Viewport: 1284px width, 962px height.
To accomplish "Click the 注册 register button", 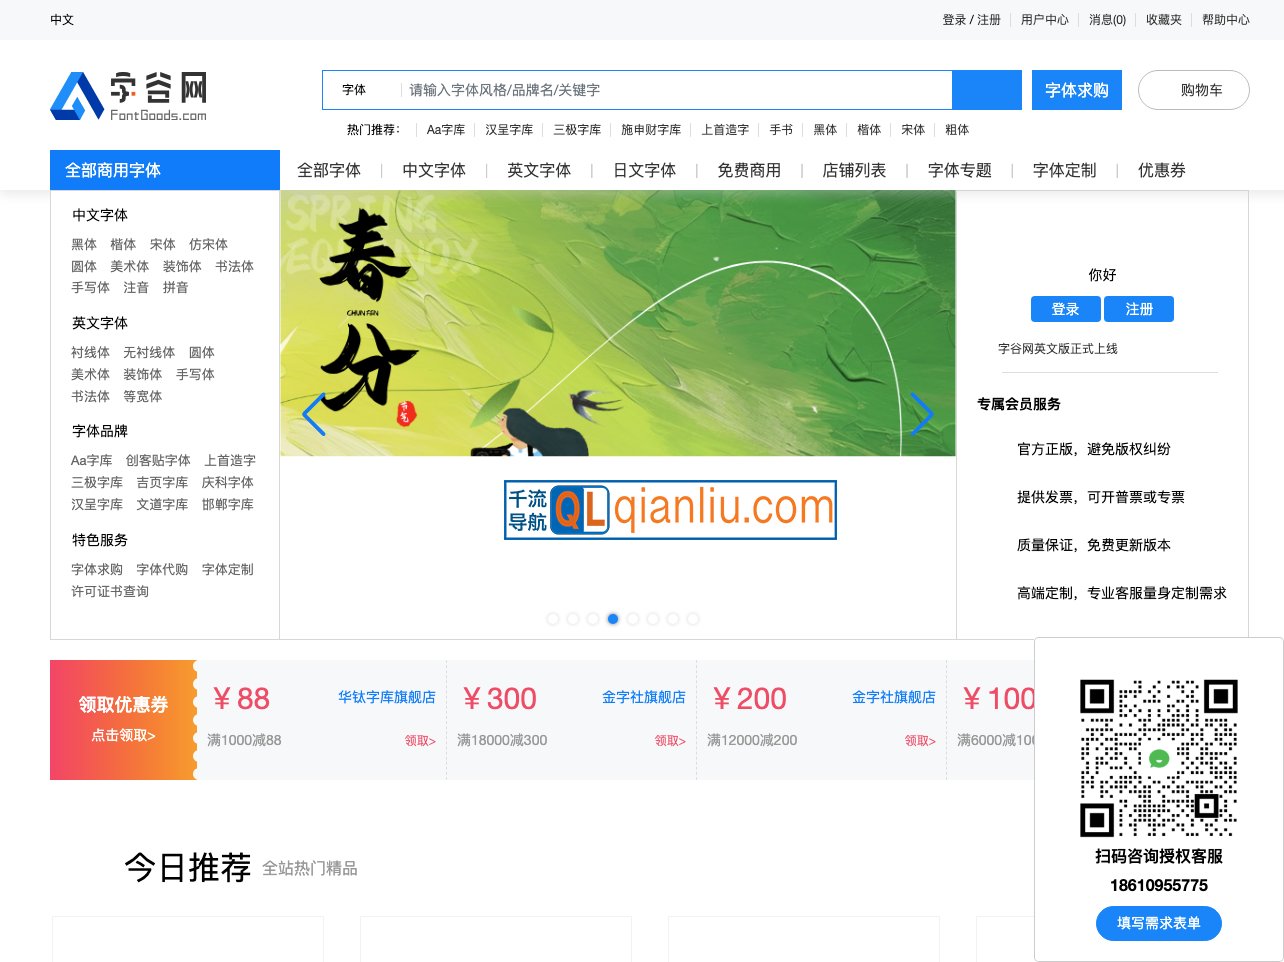I will 1139,309.
